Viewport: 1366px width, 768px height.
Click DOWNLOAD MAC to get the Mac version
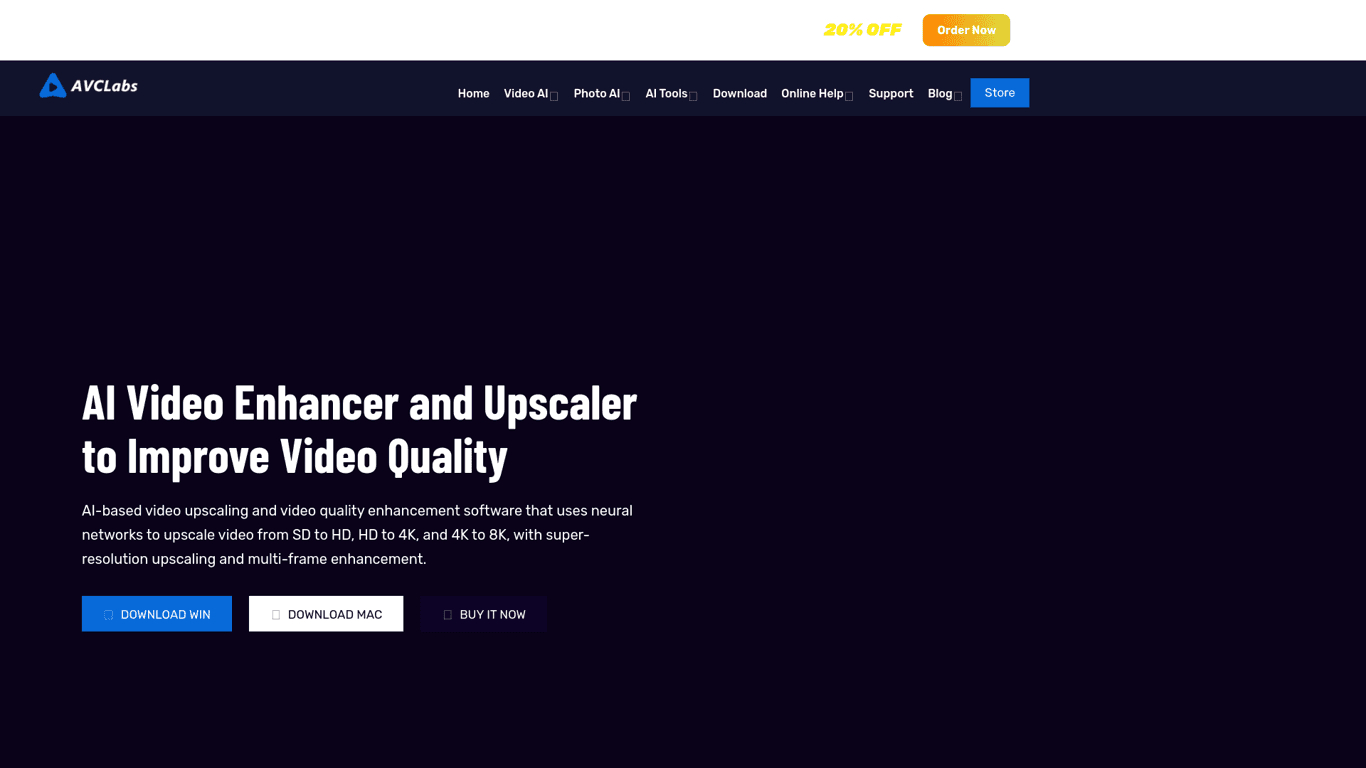(326, 614)
